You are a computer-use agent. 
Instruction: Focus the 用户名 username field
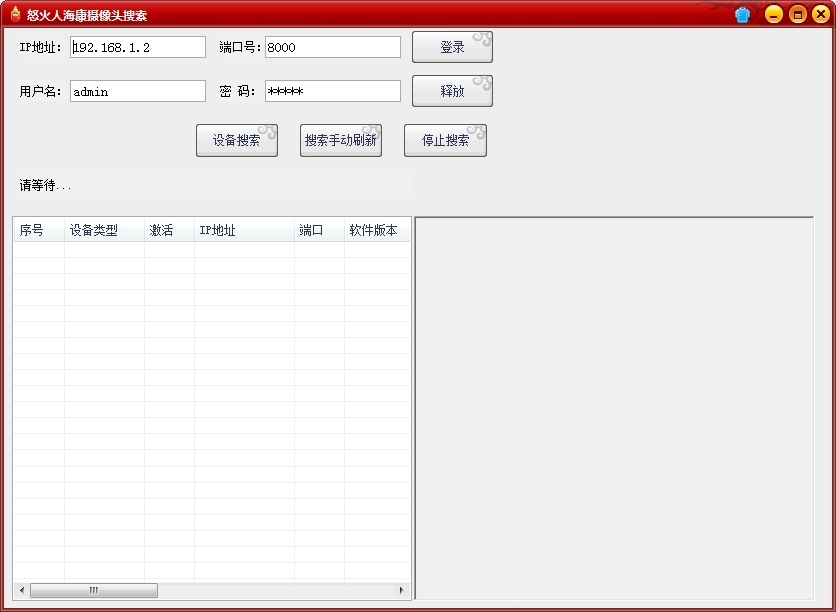click(138, 91)
